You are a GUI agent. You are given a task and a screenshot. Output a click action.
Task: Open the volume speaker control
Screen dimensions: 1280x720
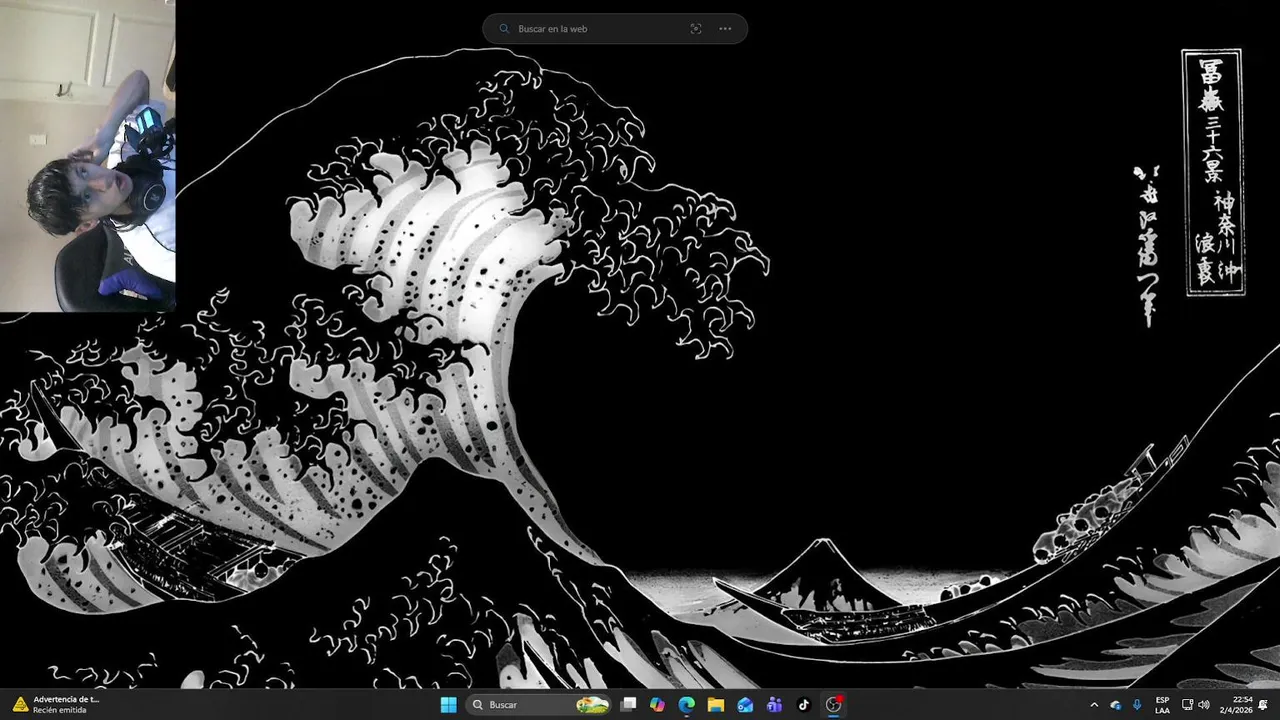click(x=1203, y=705)
